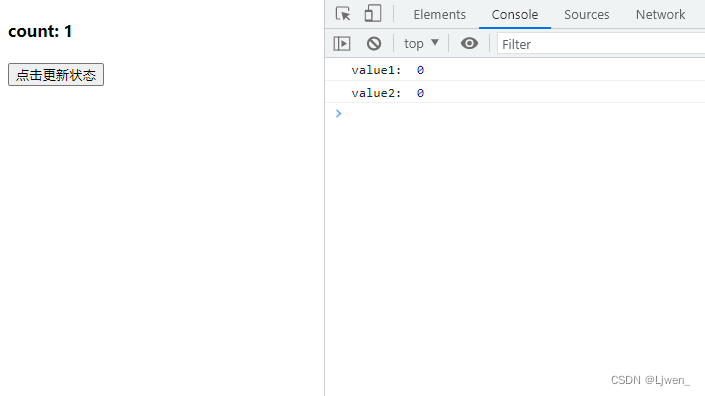The width and height of the screenshot is (705, 396).
Task: Select the Console tab
Action: click(x=515, y=14)
